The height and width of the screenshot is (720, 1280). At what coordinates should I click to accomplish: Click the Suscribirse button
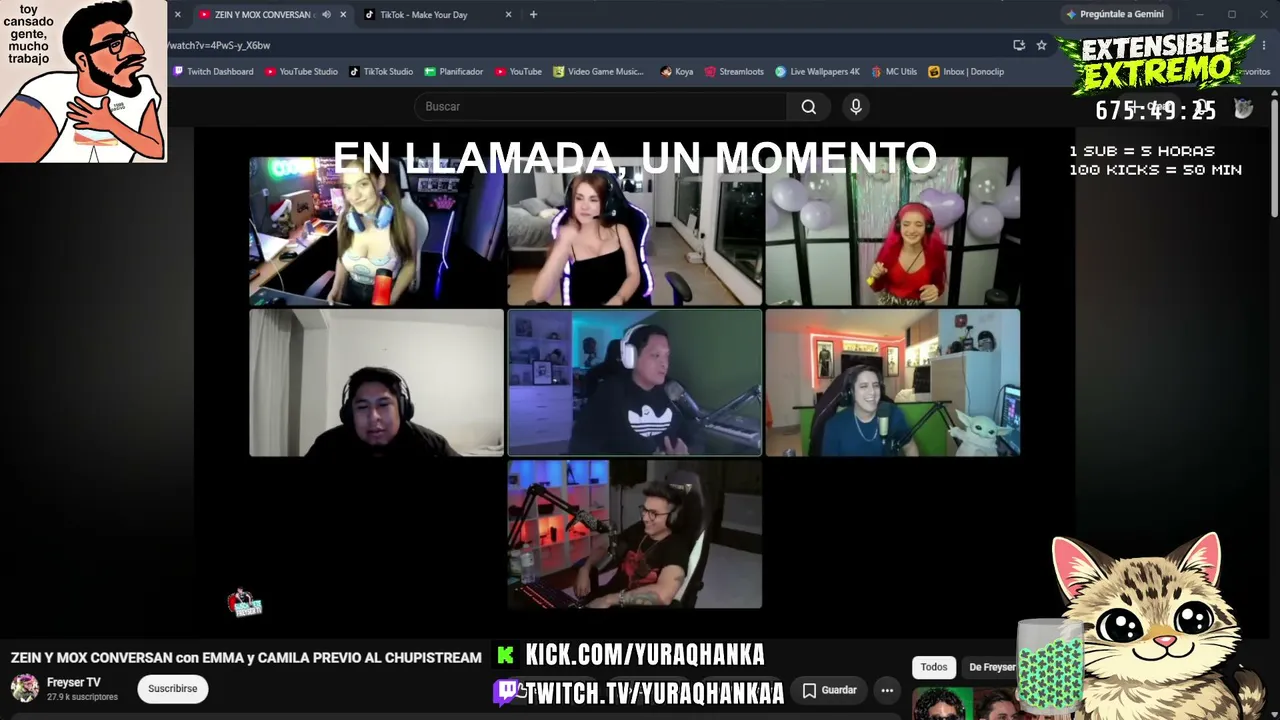(x=173, y=689)
